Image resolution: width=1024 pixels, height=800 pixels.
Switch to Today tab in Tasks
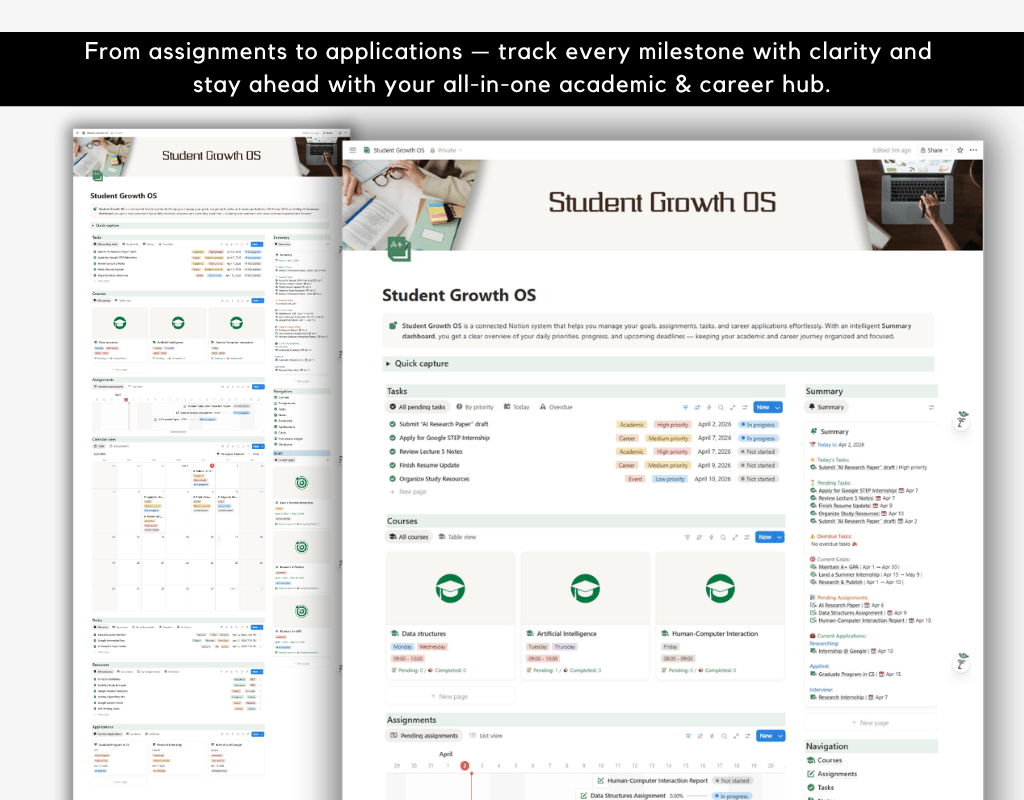(x=517, y=407)
